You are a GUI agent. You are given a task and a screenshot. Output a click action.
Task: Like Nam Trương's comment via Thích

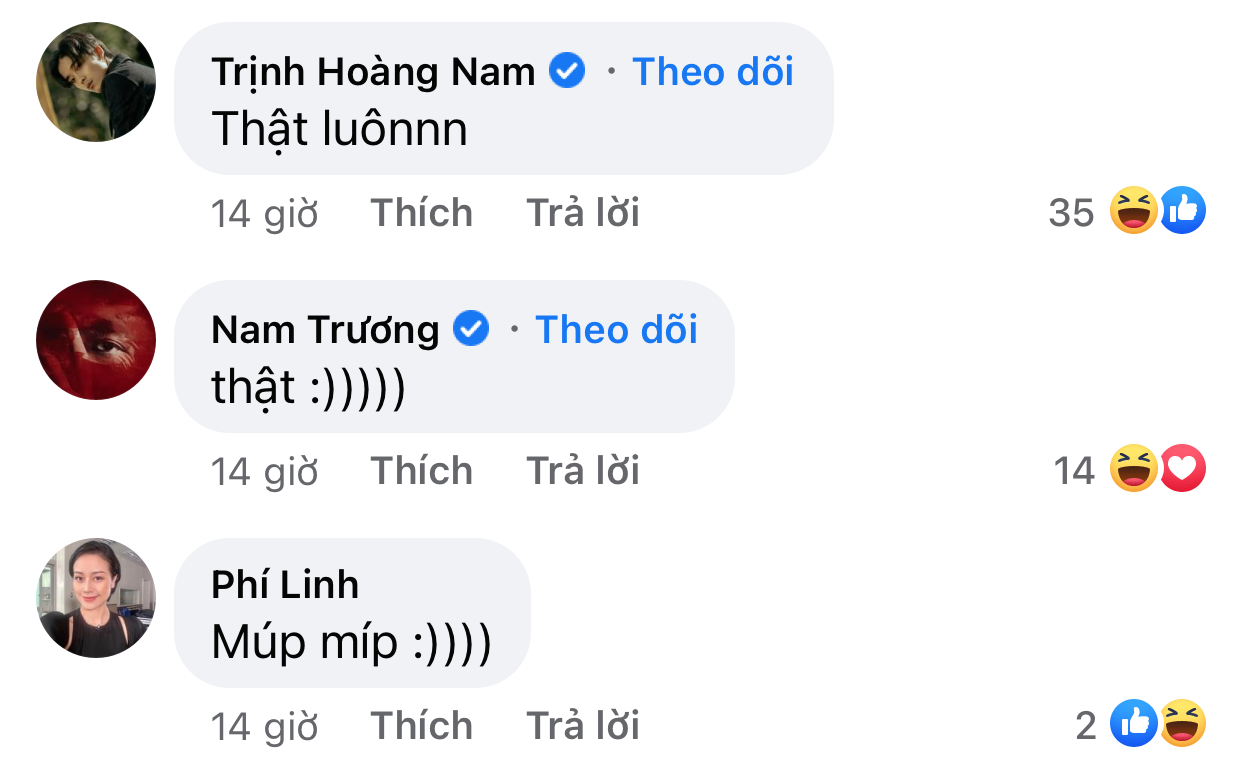[x=421, y=469]
